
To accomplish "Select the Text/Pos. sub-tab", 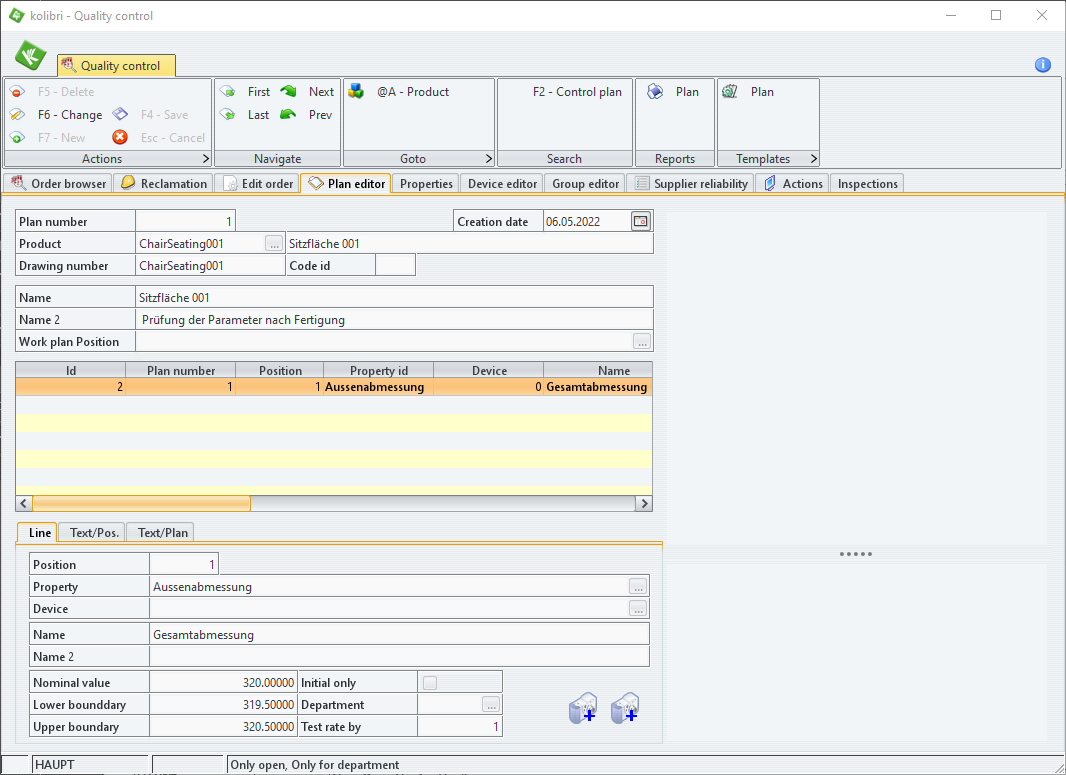I will tap(94, 532).
